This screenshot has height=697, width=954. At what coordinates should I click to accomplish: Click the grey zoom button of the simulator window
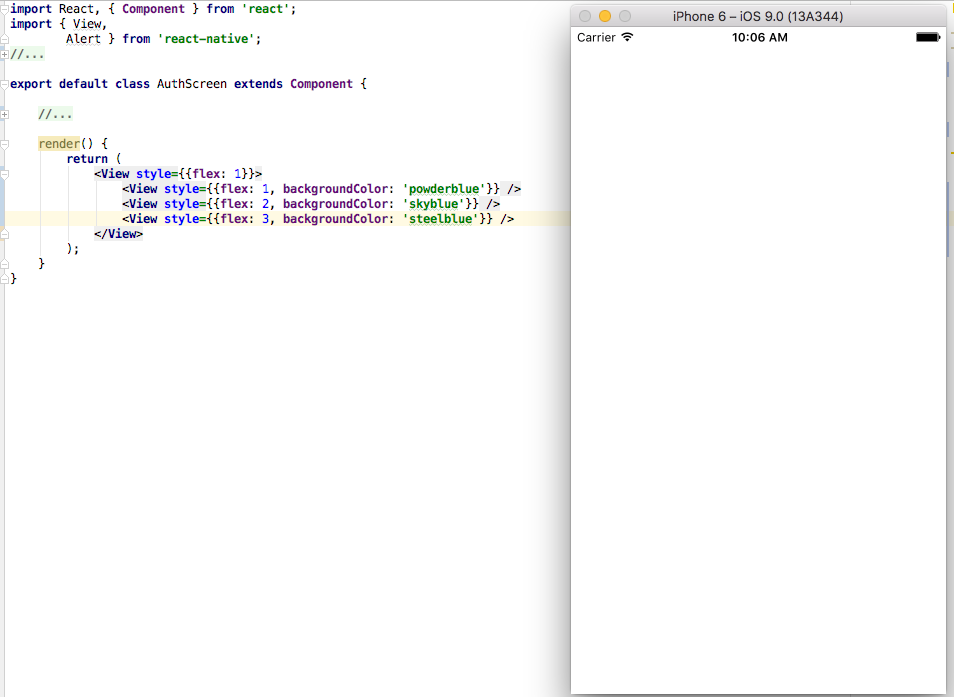click(625, 16)
